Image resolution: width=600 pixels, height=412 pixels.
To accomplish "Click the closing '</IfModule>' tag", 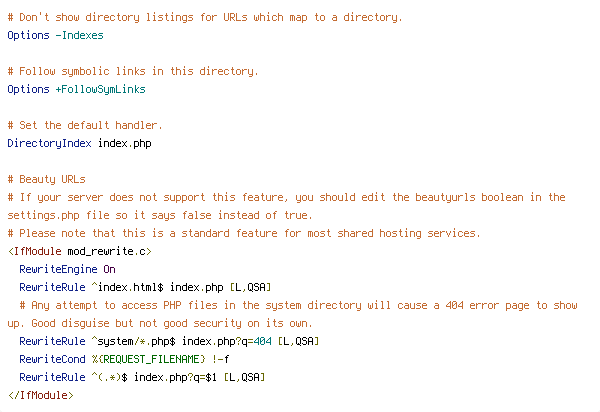I will (41, 395).
